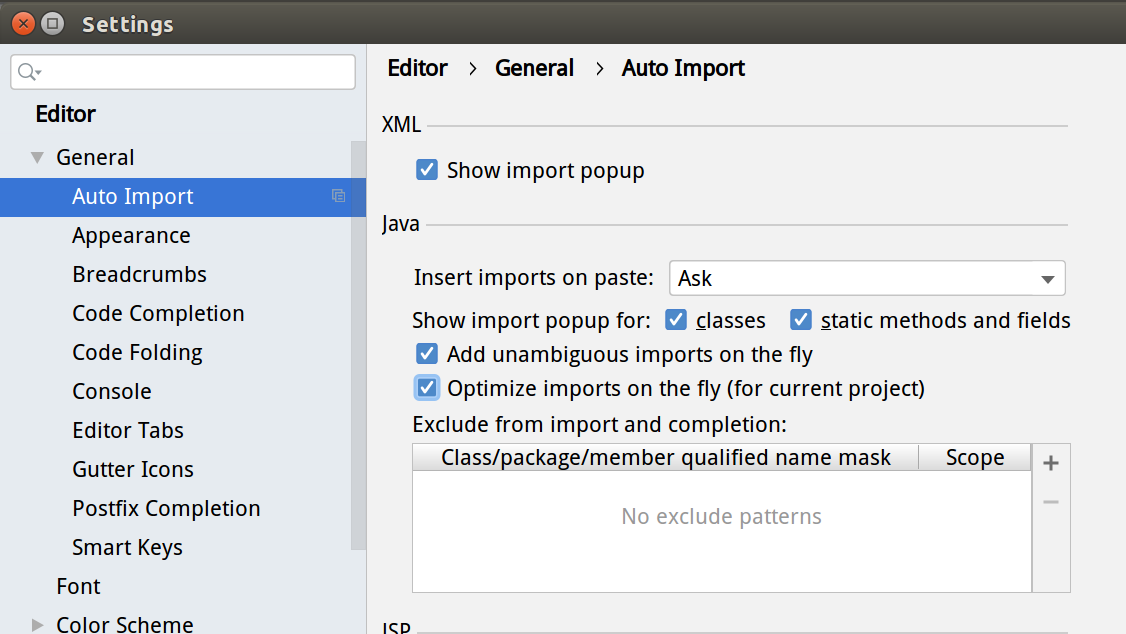Open the Insert imports on paste dropdown

click(x=866, y=278)
